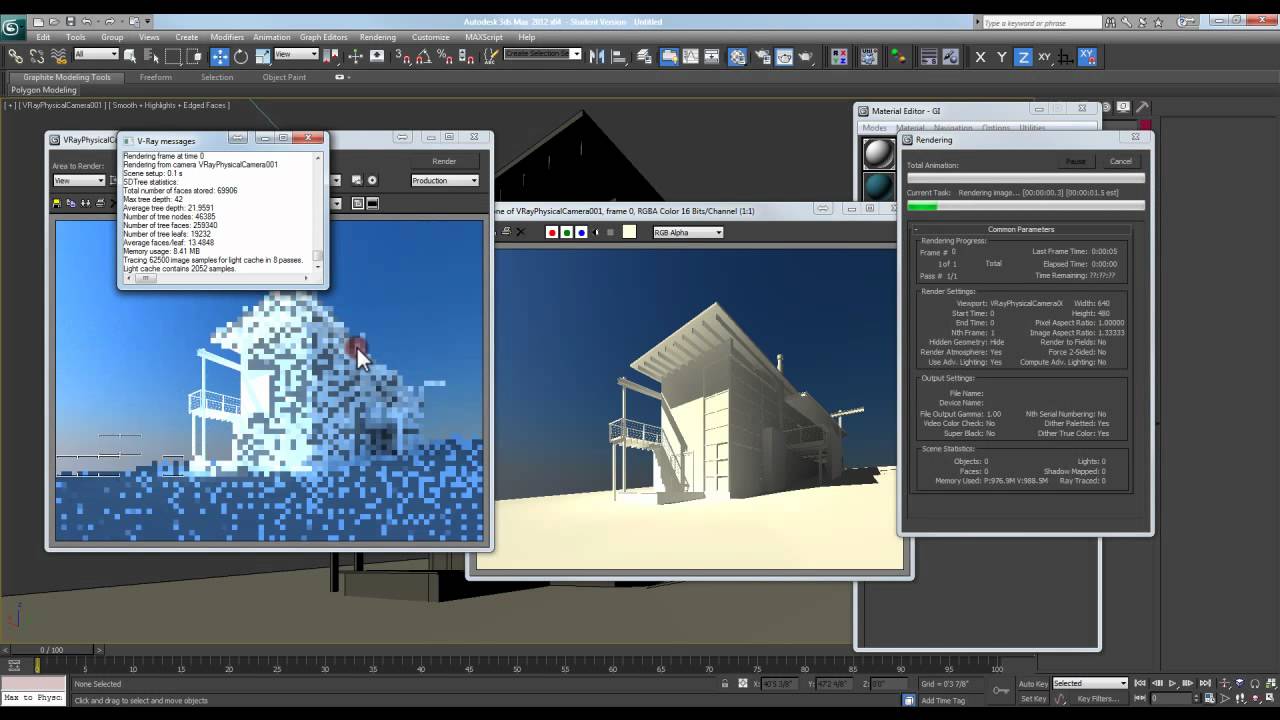
Task: Click the Play Animation button
Action: click(1172, 683)
